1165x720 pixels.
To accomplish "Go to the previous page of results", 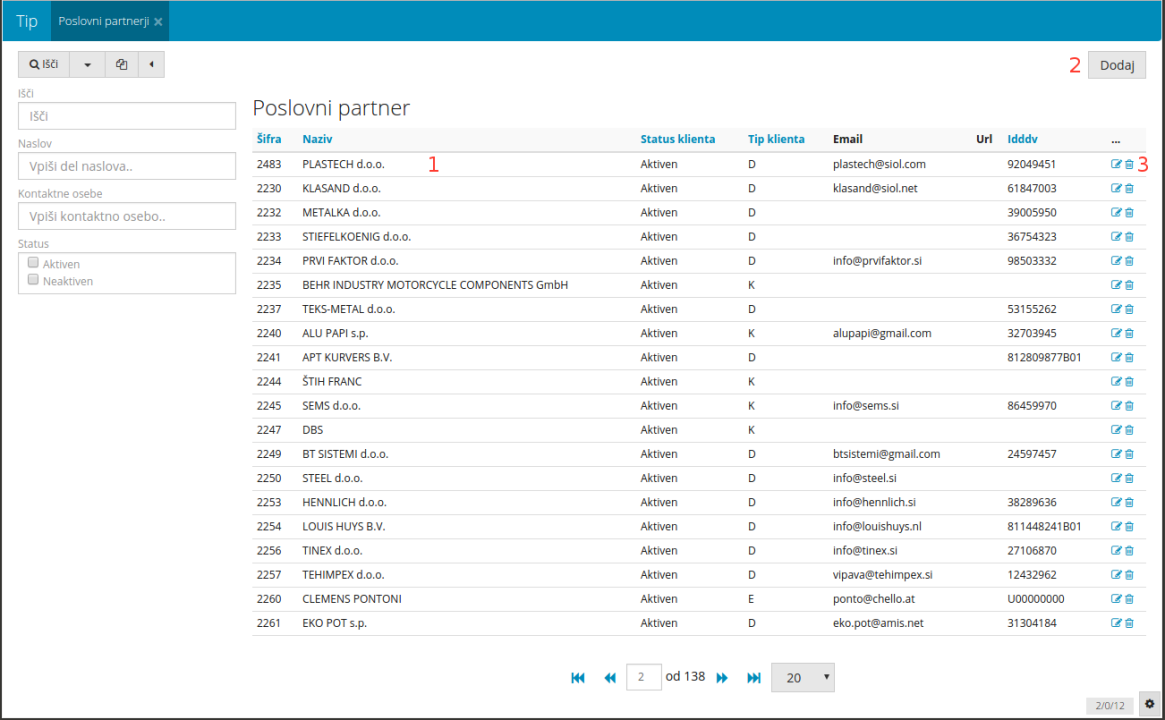I will pos(609,678).
